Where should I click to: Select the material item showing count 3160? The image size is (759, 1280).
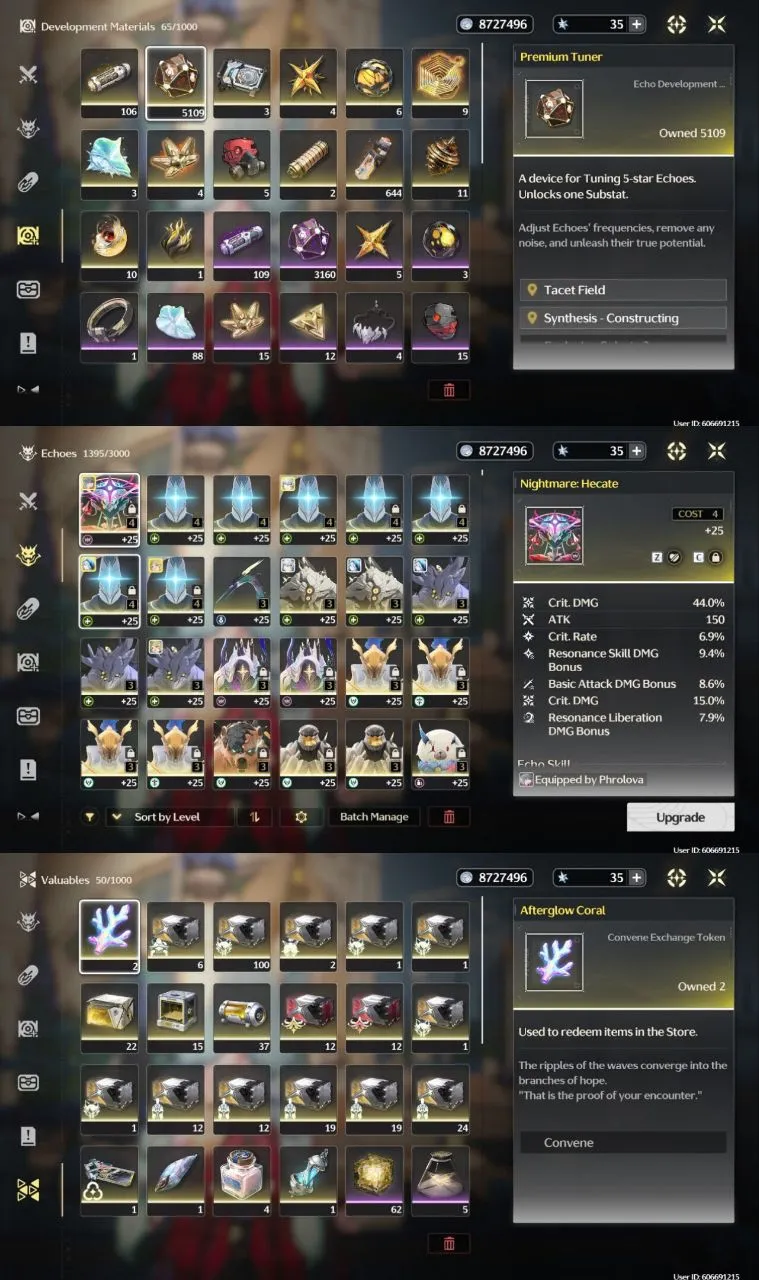(x=308, y=246)
